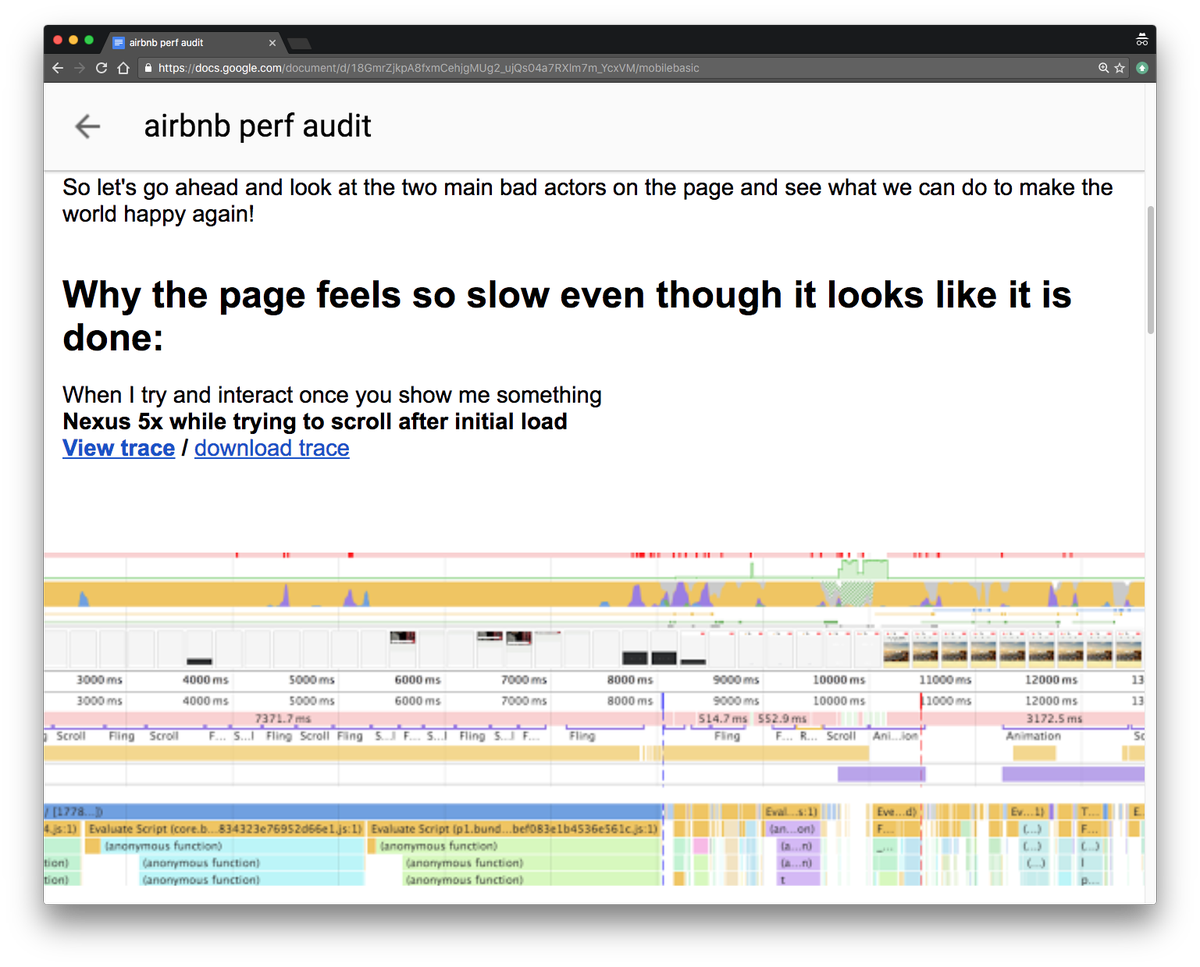
Task: Click the 'Nexus 5x while trying to scroll' bold line
Action: pos(315,421)
